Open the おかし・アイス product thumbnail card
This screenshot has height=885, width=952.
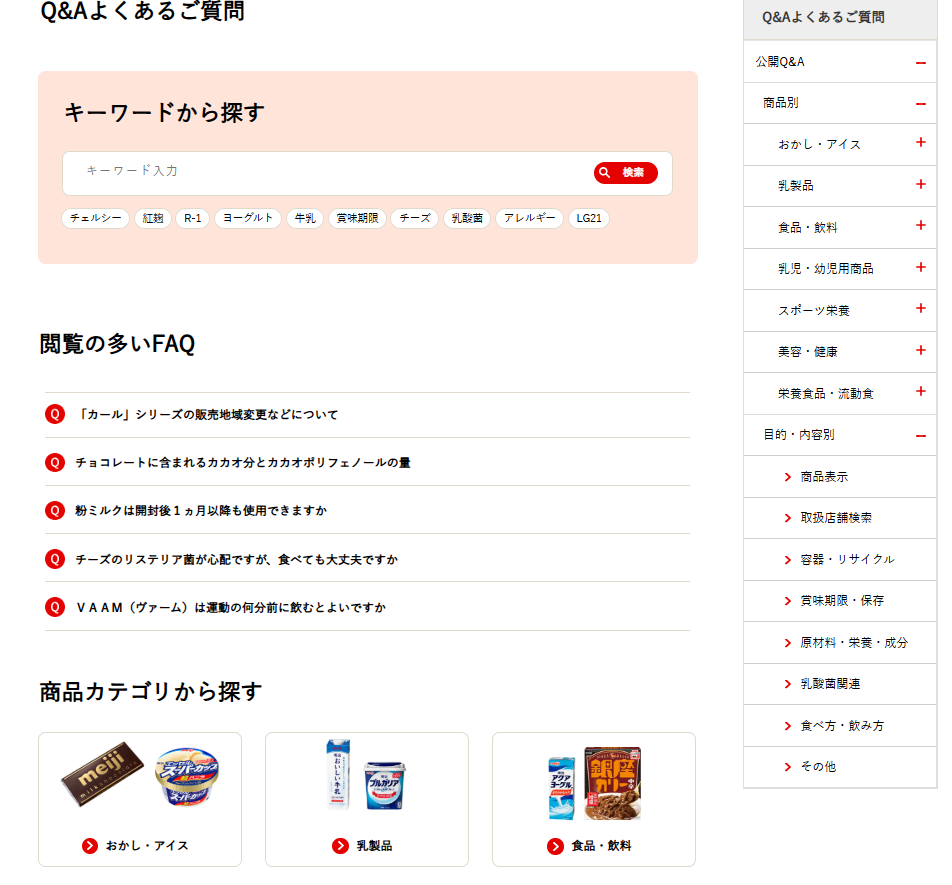(x=140, y=799)
